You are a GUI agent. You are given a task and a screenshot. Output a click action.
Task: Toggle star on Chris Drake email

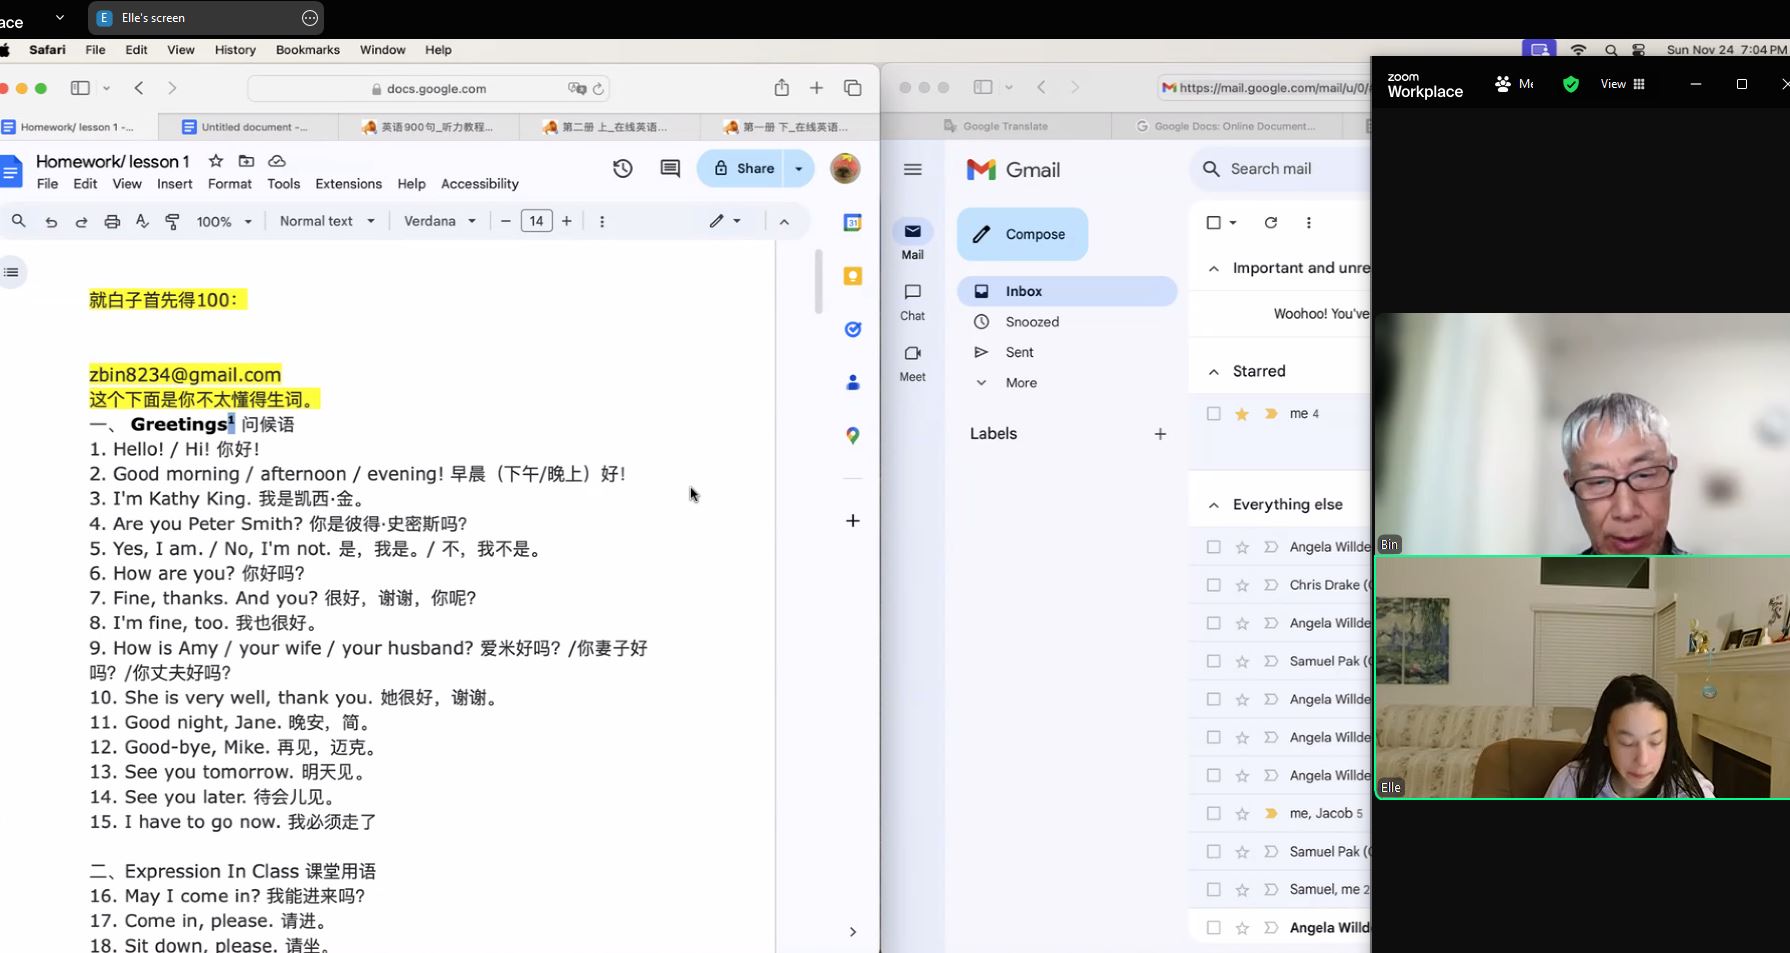point(1242,585)
